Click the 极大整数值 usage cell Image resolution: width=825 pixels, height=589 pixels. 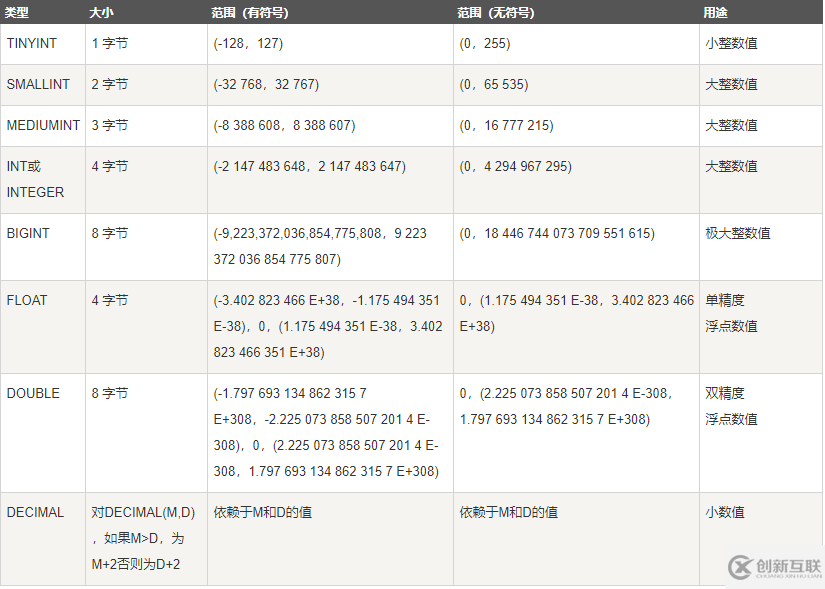click(738, 233)
